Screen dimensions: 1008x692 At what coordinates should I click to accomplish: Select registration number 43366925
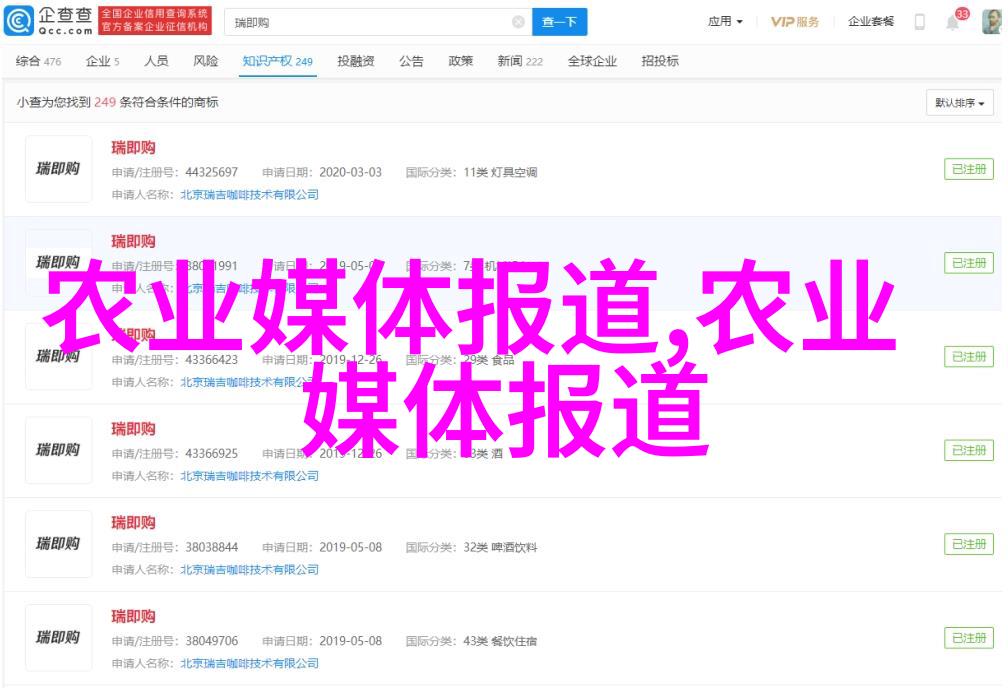click(212, 454)
